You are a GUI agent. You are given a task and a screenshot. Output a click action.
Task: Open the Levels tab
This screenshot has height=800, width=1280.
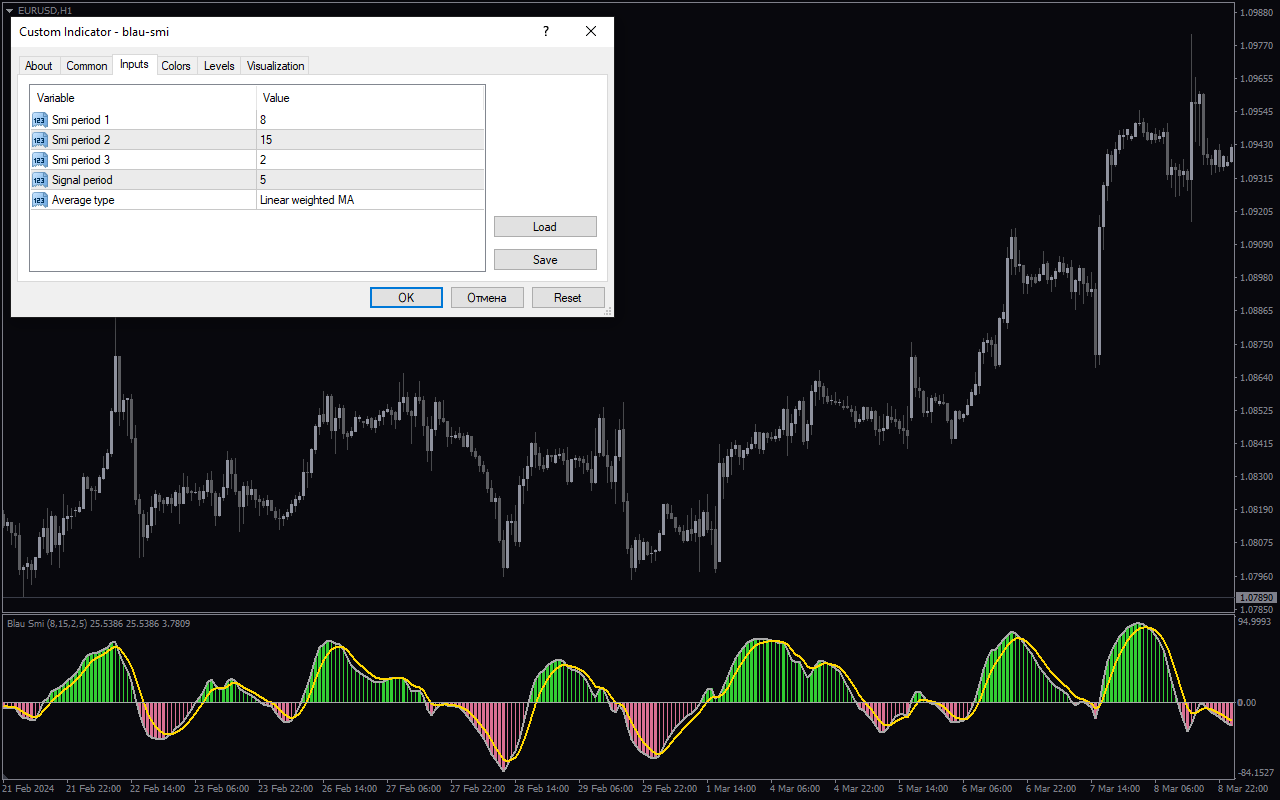click(219, 66)
